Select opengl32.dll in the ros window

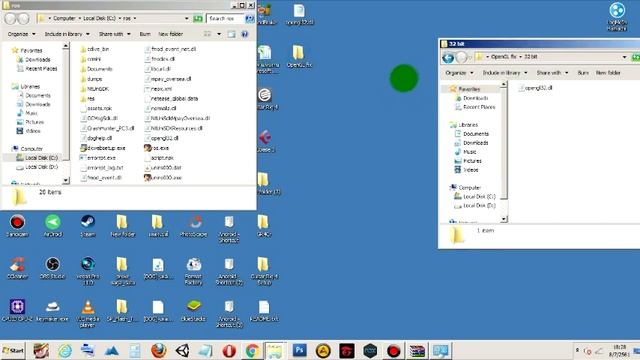pos(162,138)
